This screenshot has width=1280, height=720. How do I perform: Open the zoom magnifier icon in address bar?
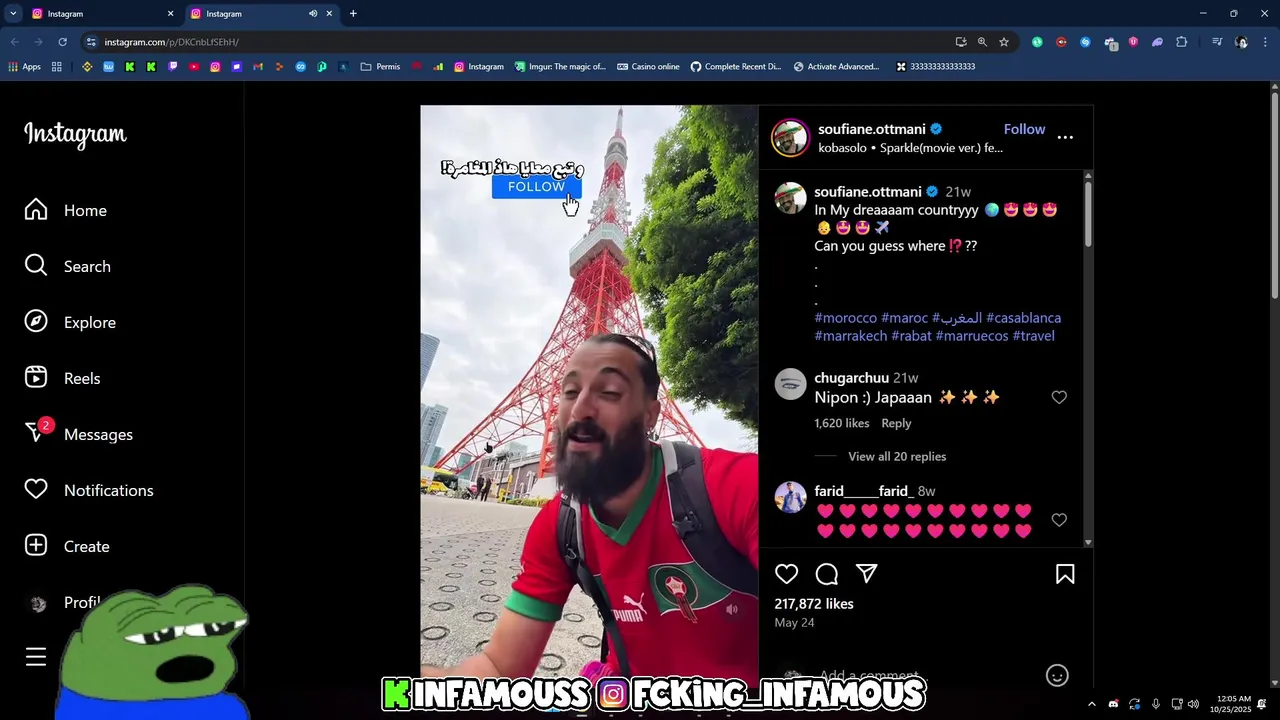(982, 42)
